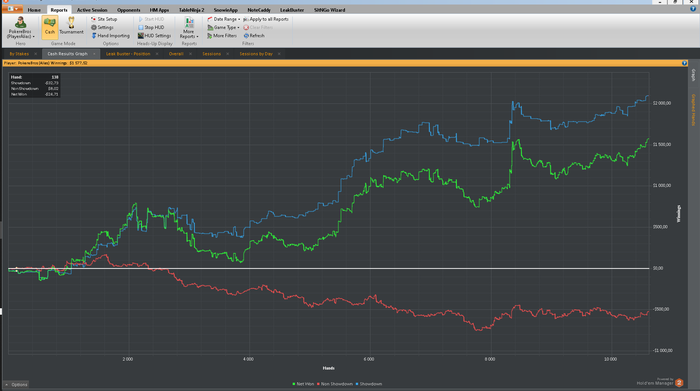700x391 pixels.
Task: Click the hand info box on graph
Action: [34, 86]
